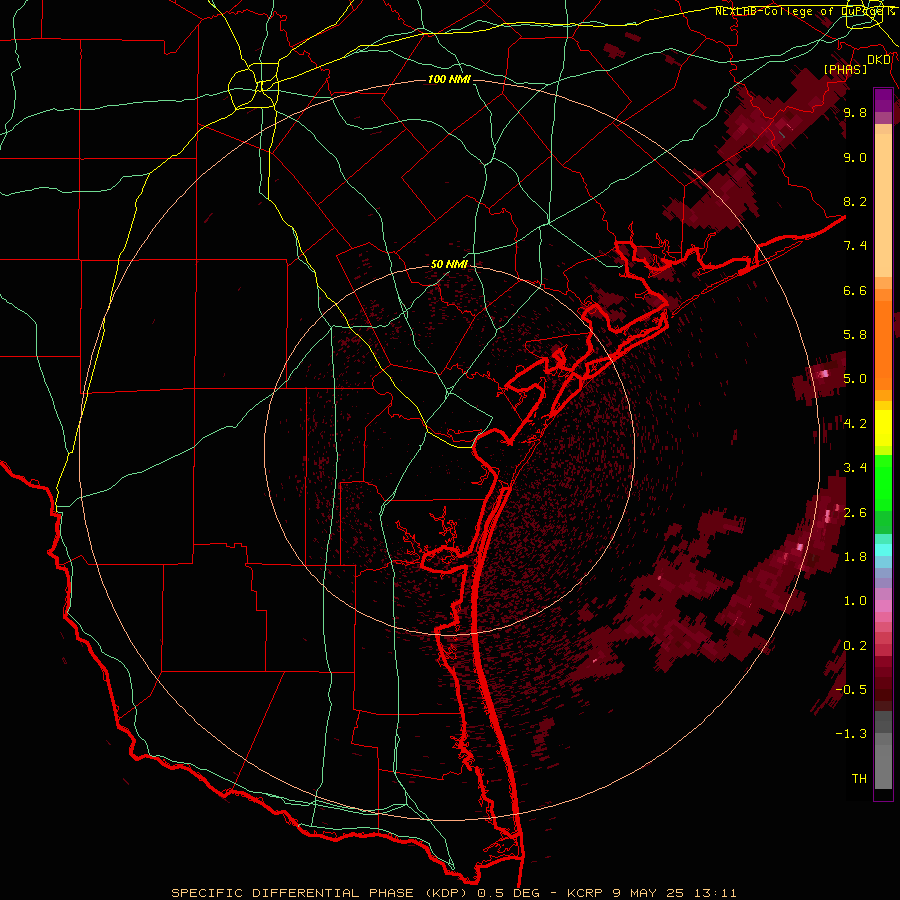The width and height of the screenshot is (900, 900).
Task: Click the 2.6 value on color scale
Action: pyautogui.click(x=855, y=513)
